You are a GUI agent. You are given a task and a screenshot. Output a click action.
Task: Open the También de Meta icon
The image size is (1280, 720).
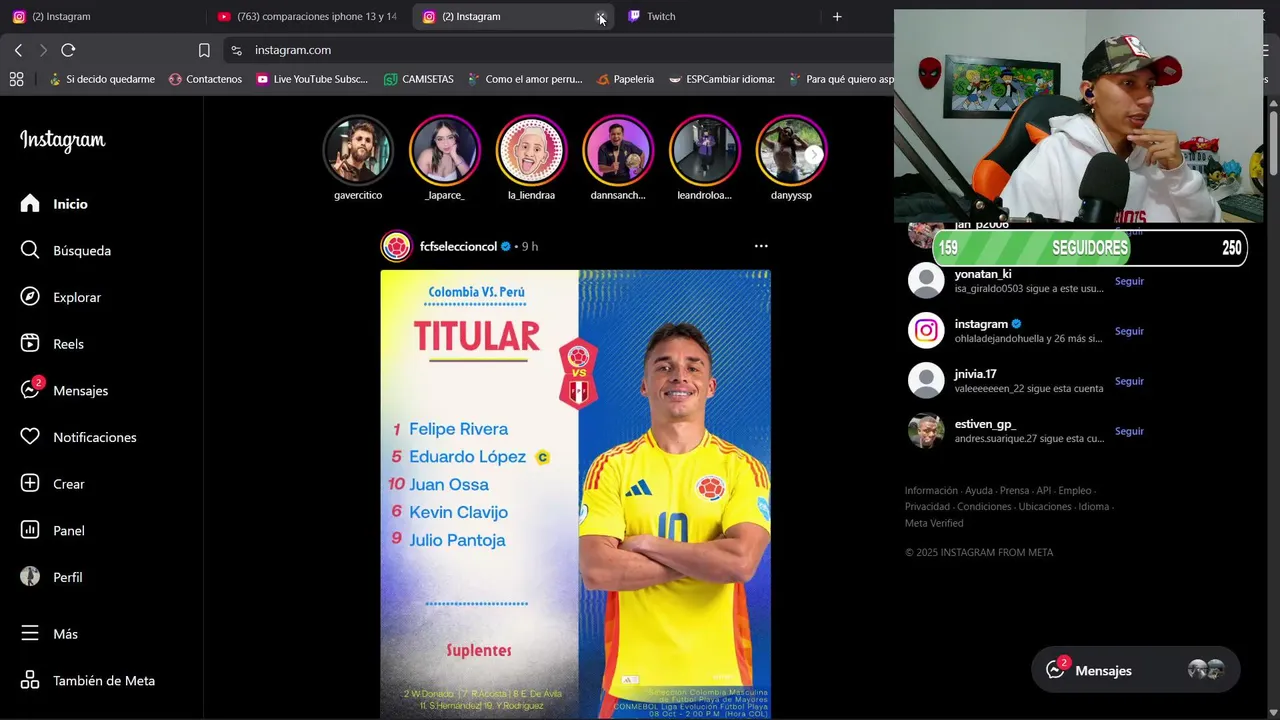30,680
